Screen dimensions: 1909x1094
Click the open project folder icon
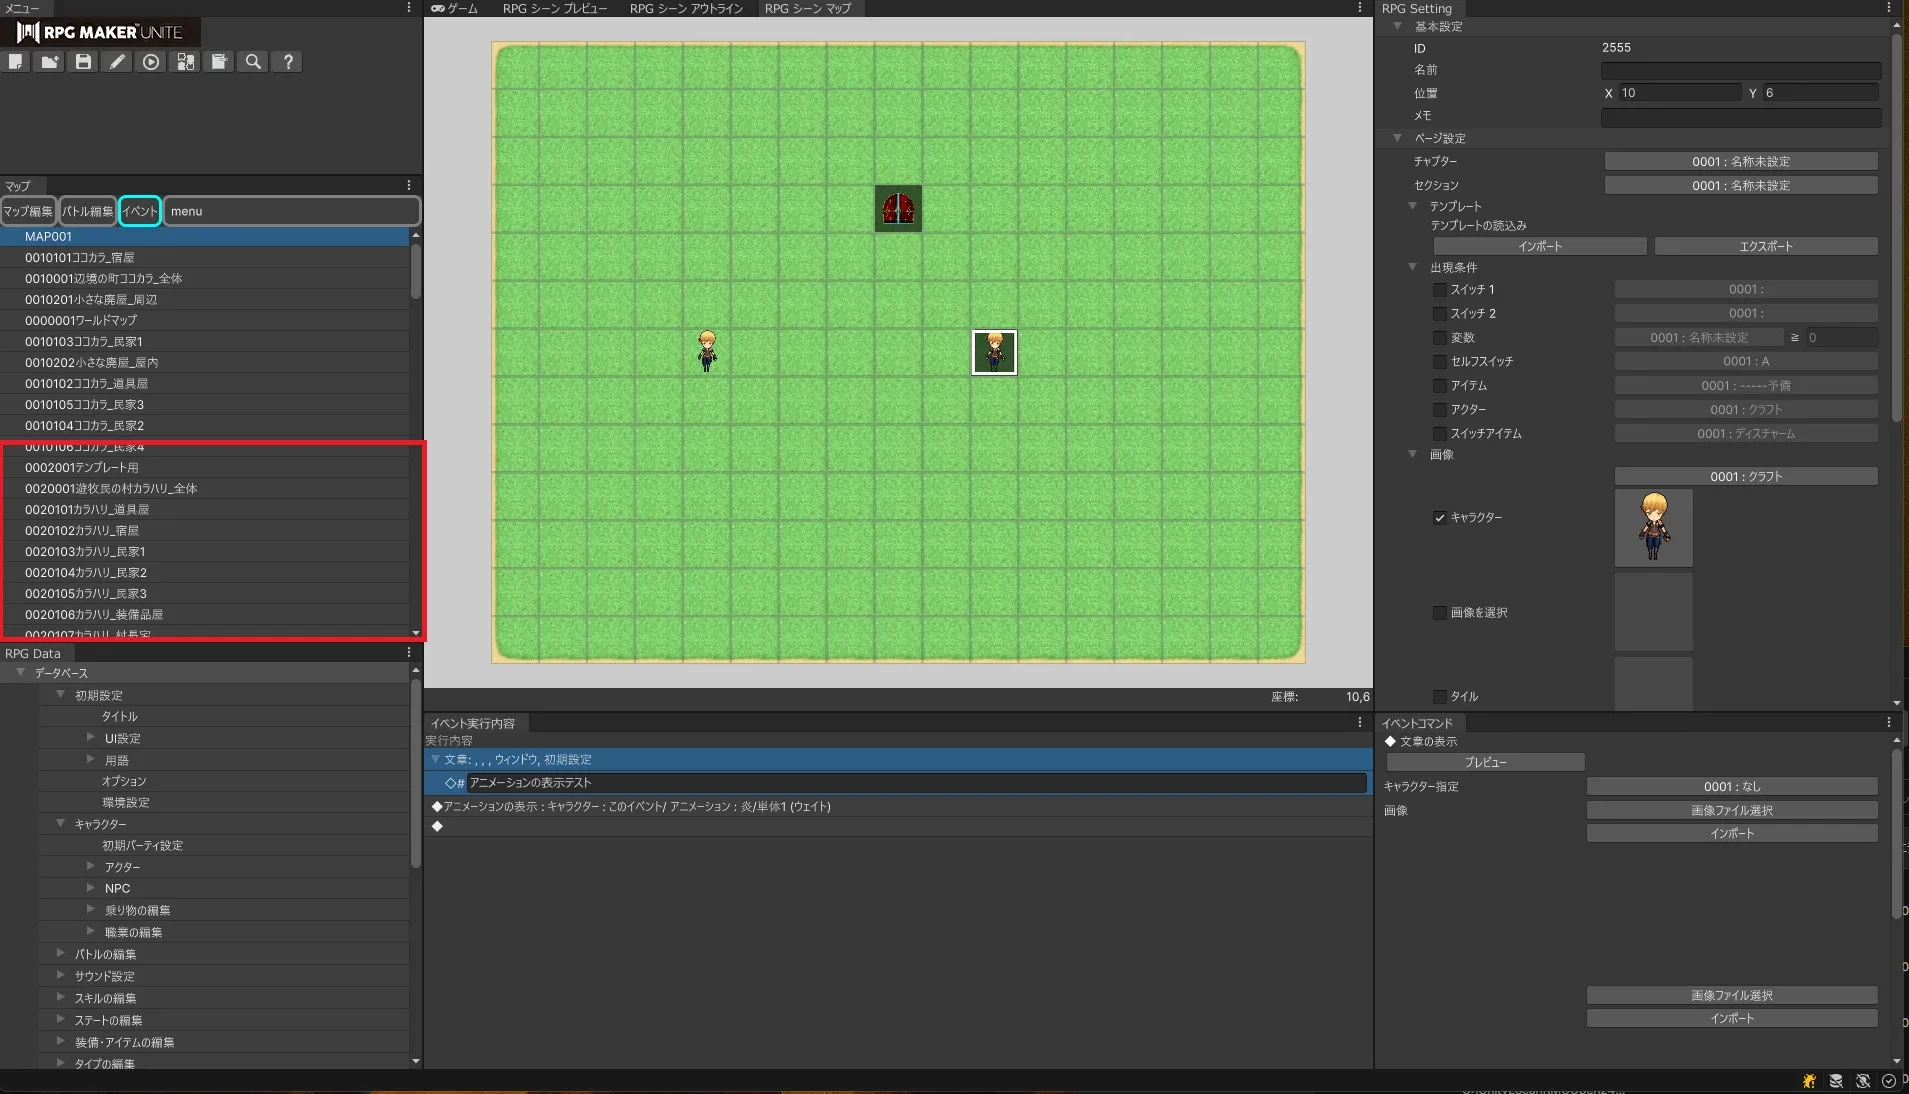tap(49, 62)
